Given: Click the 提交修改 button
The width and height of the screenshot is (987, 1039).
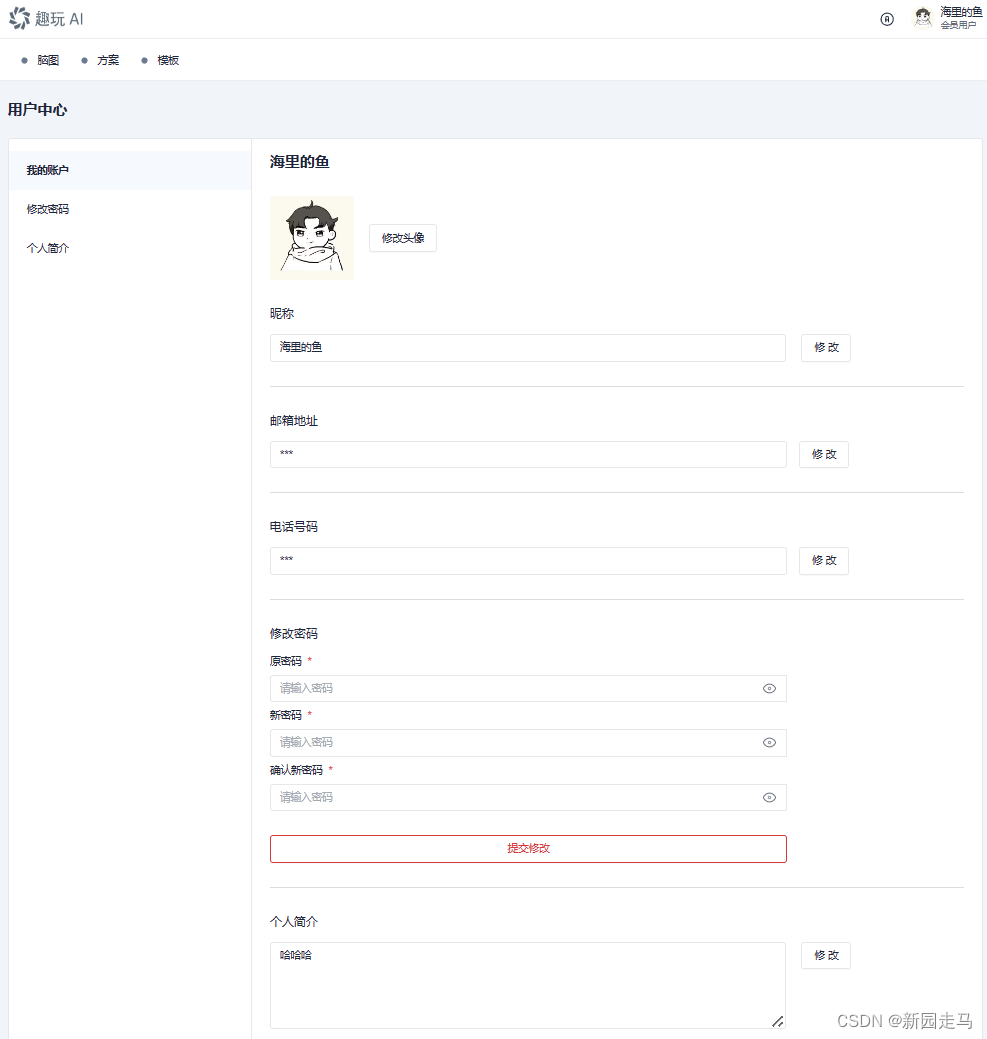Looking at the screenshot, I should pos(528,849).
